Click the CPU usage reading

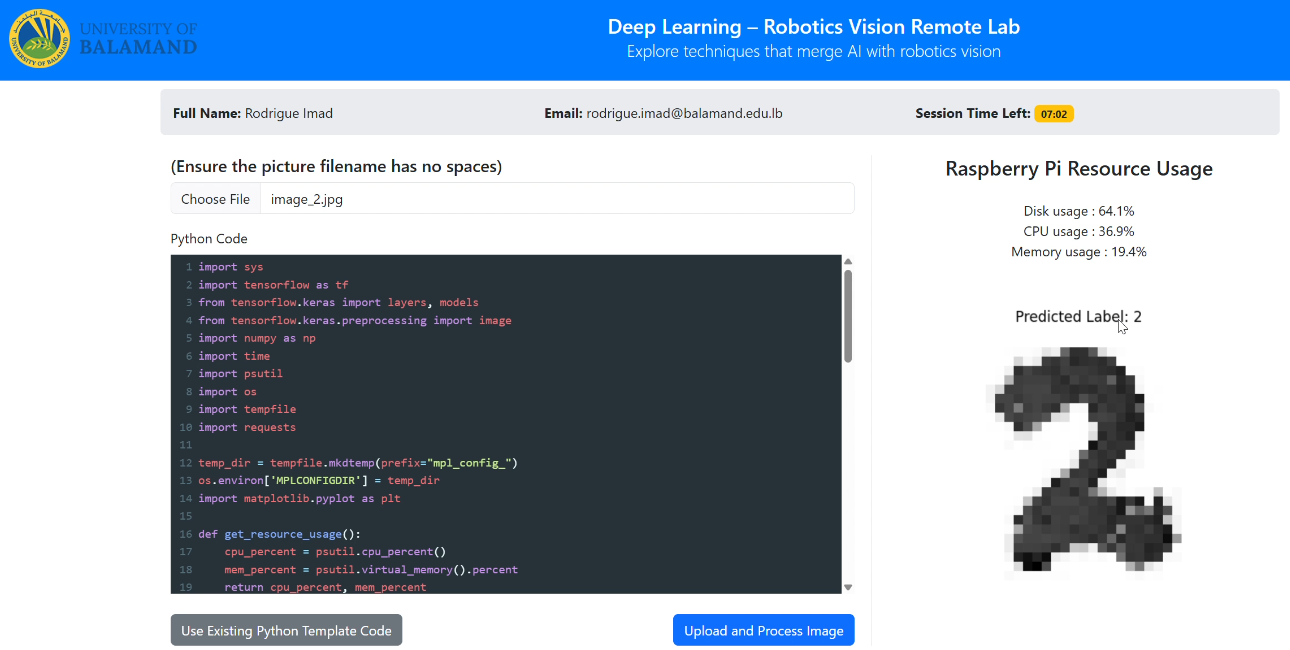pyautogui.click(x=1078, y=231)
